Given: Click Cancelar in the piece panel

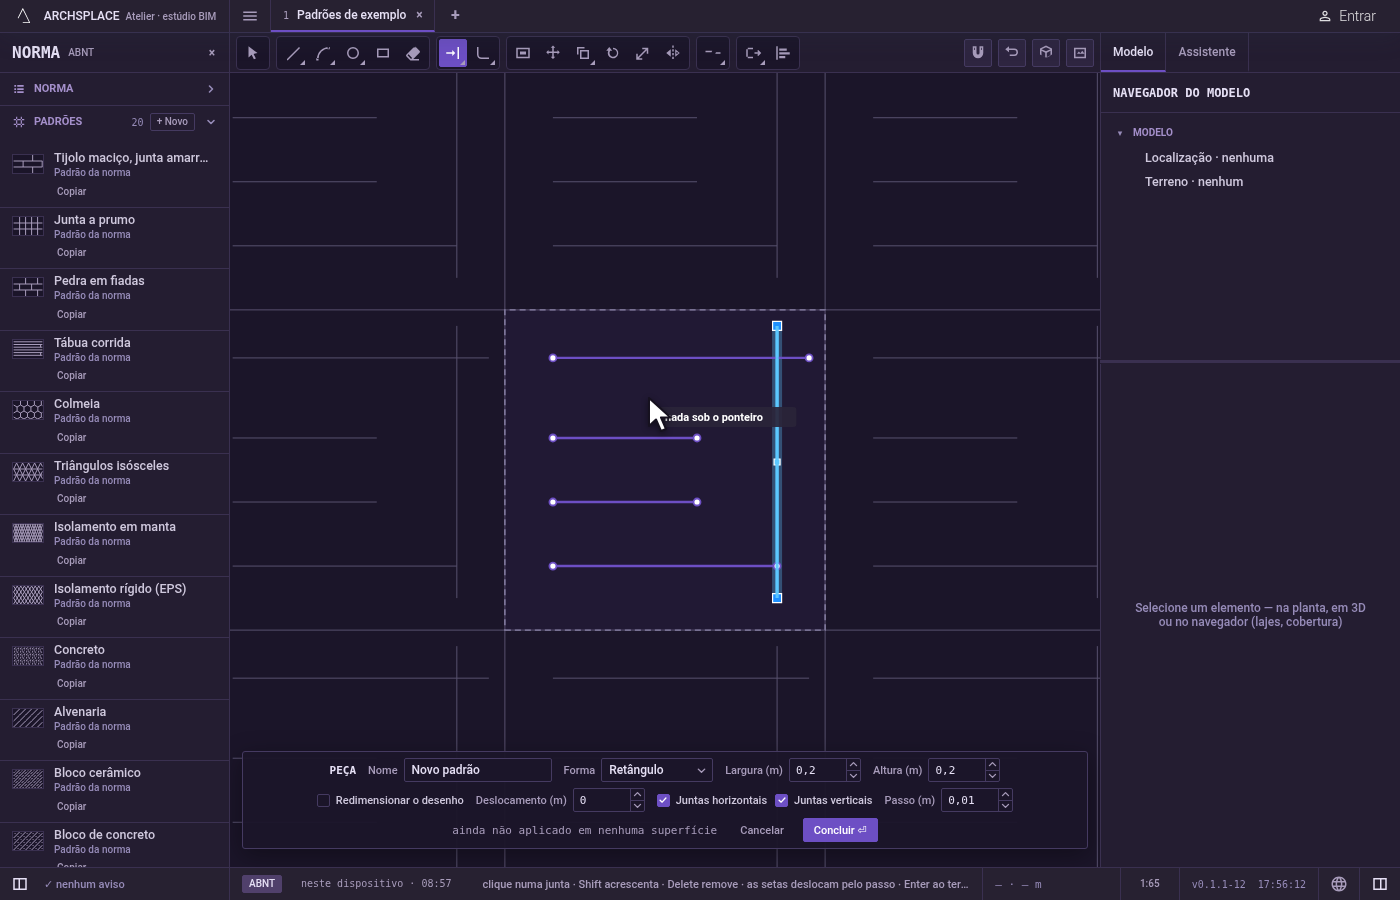Looking at the screenshot, I should (x=762, y=830).
